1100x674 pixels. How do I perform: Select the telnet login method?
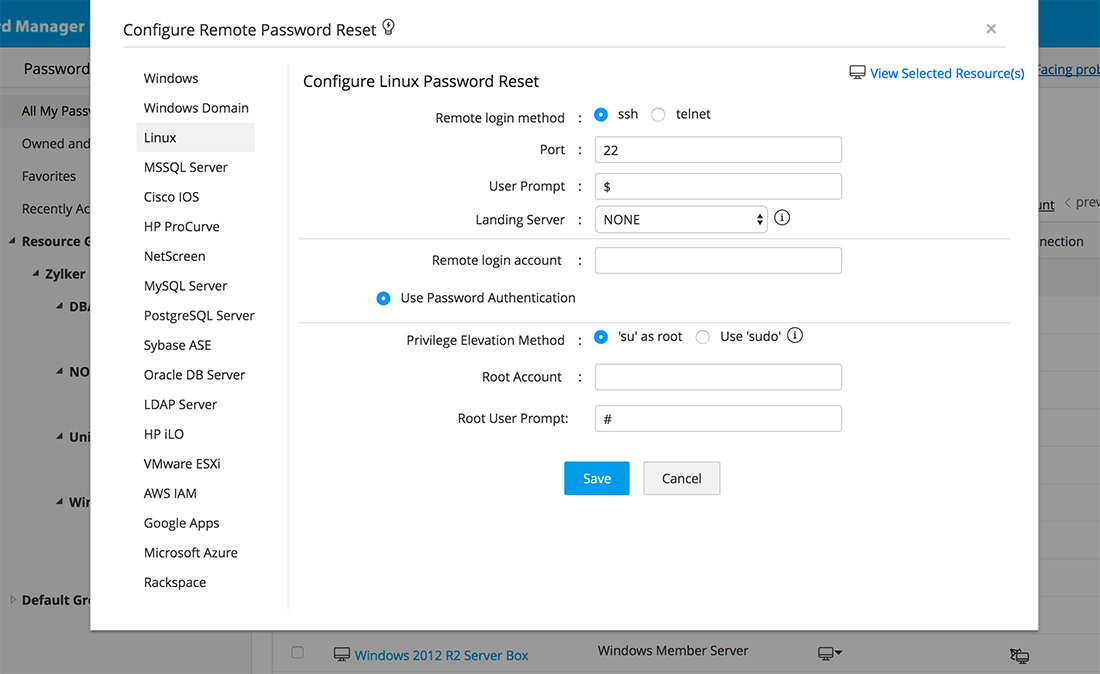658,115
